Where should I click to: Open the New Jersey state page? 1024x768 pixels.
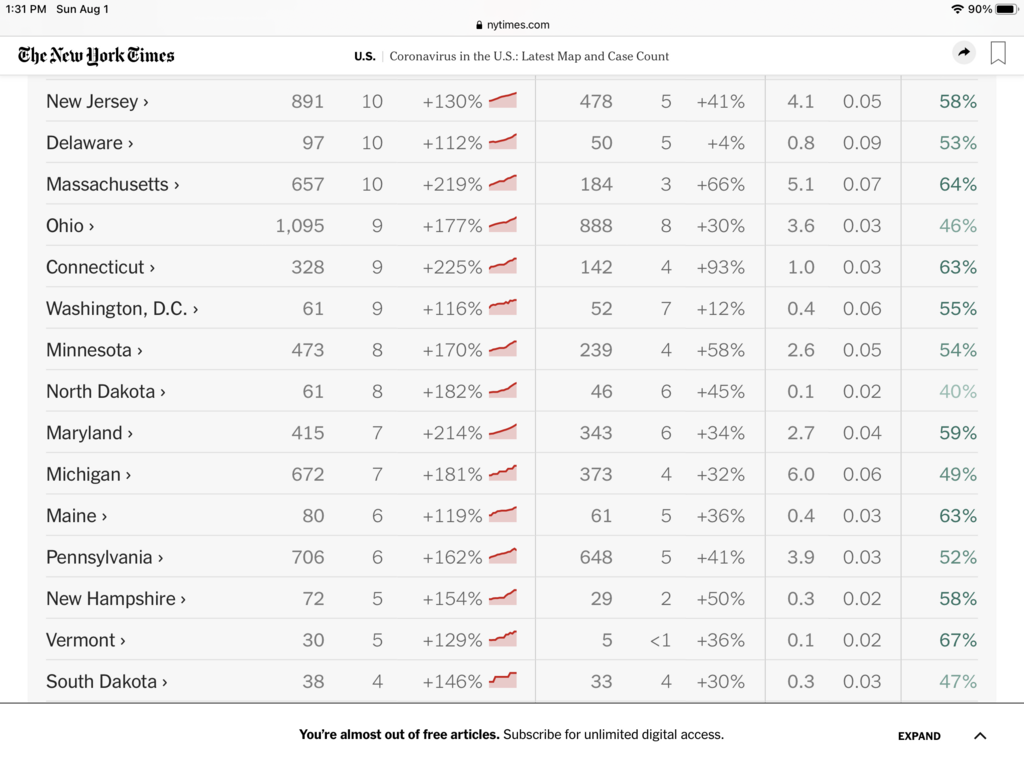click(97, 101)
